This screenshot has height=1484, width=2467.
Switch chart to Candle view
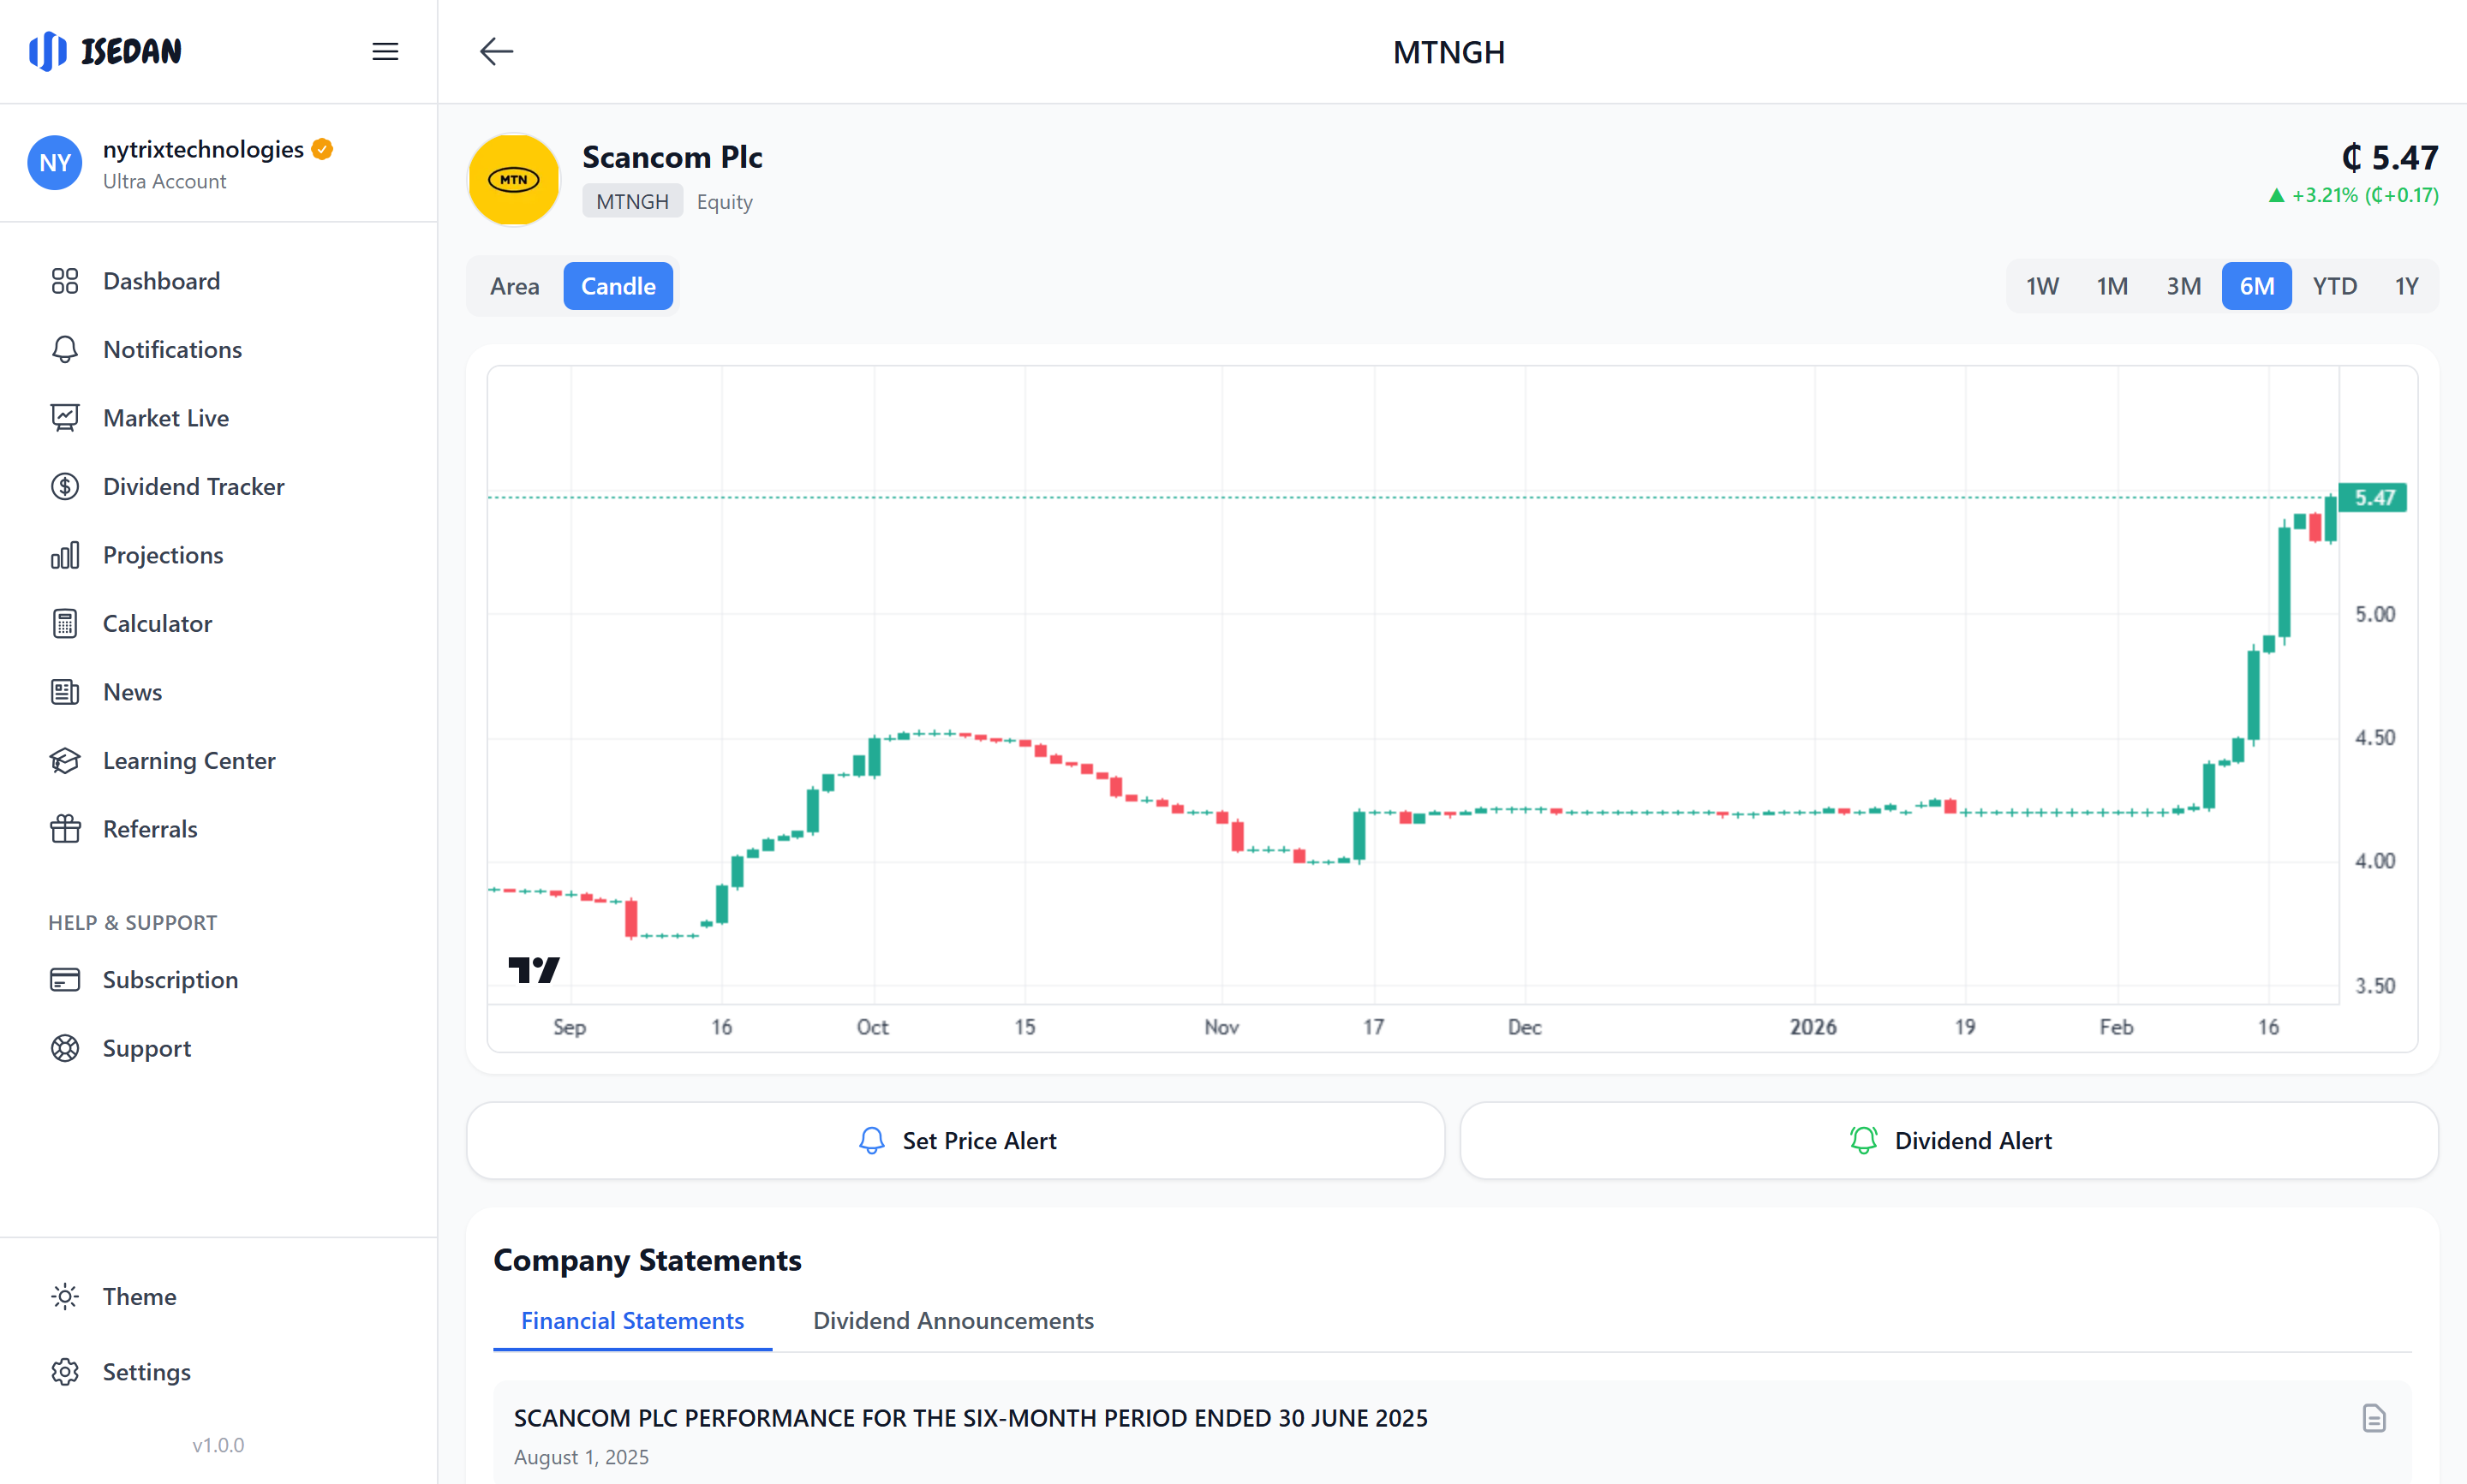617,285
